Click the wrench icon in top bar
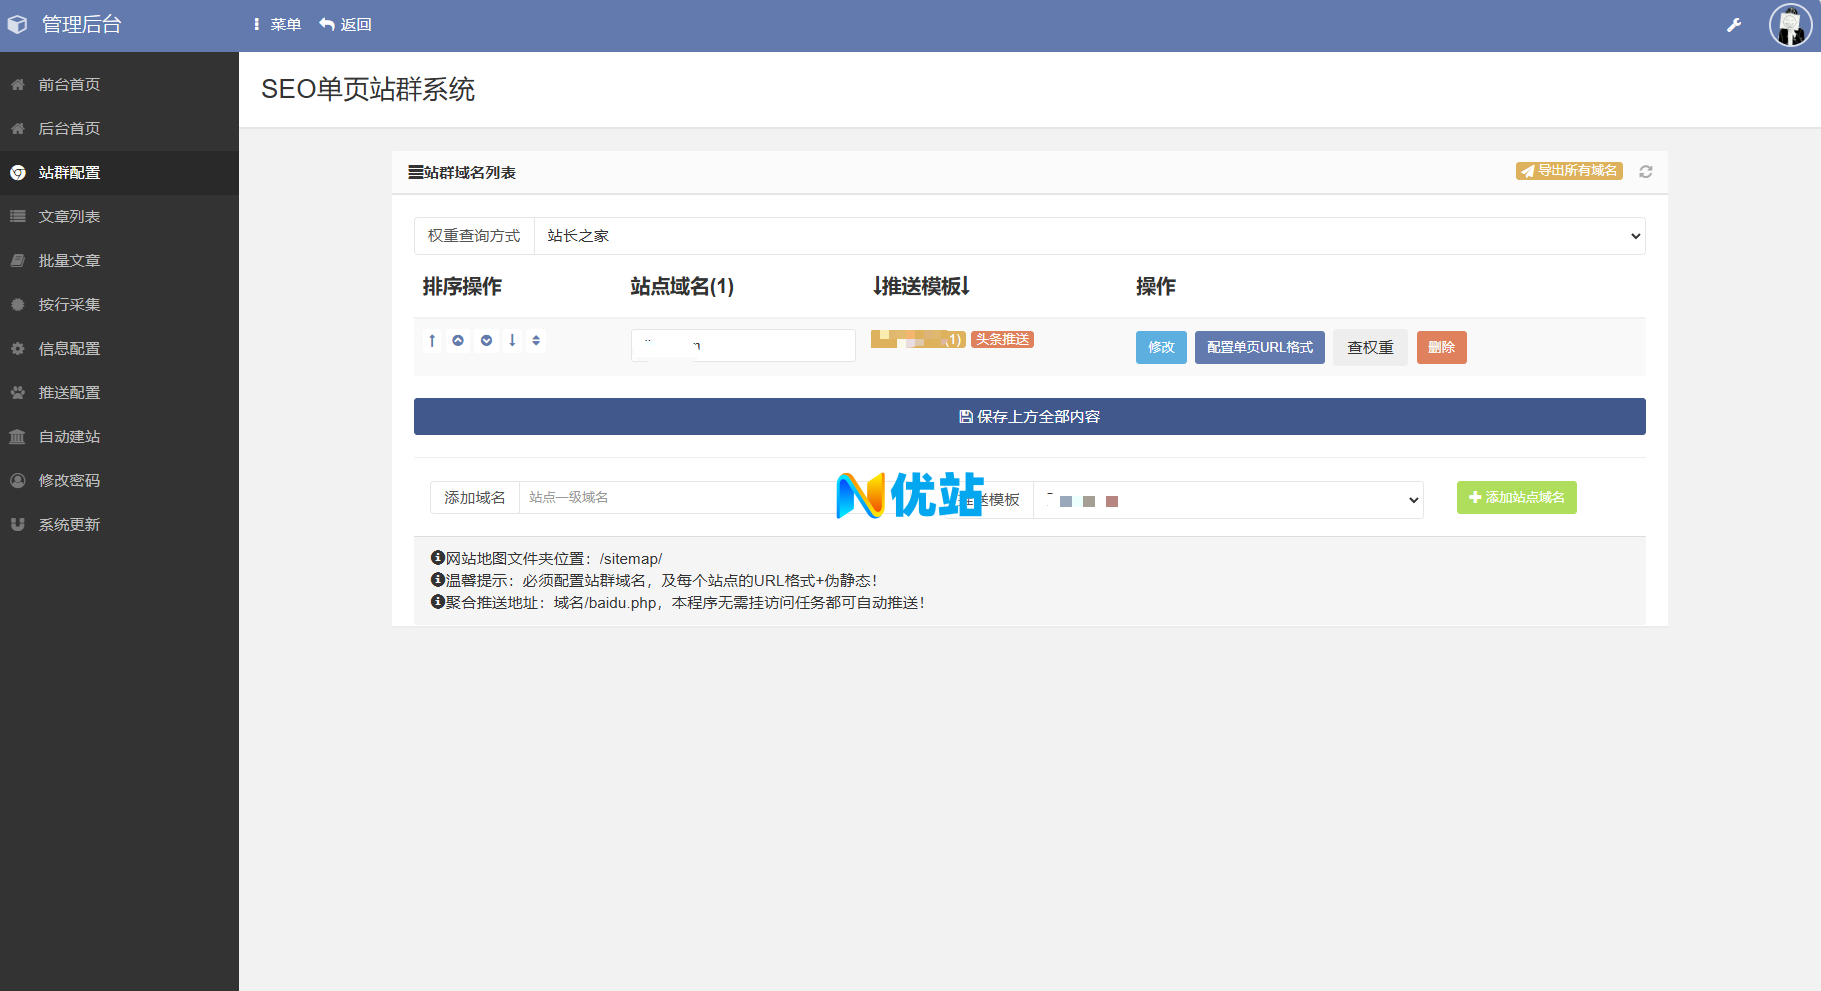Image resolution: width=1821 pixels, height=991 pixels. (x=1734, y=25)
